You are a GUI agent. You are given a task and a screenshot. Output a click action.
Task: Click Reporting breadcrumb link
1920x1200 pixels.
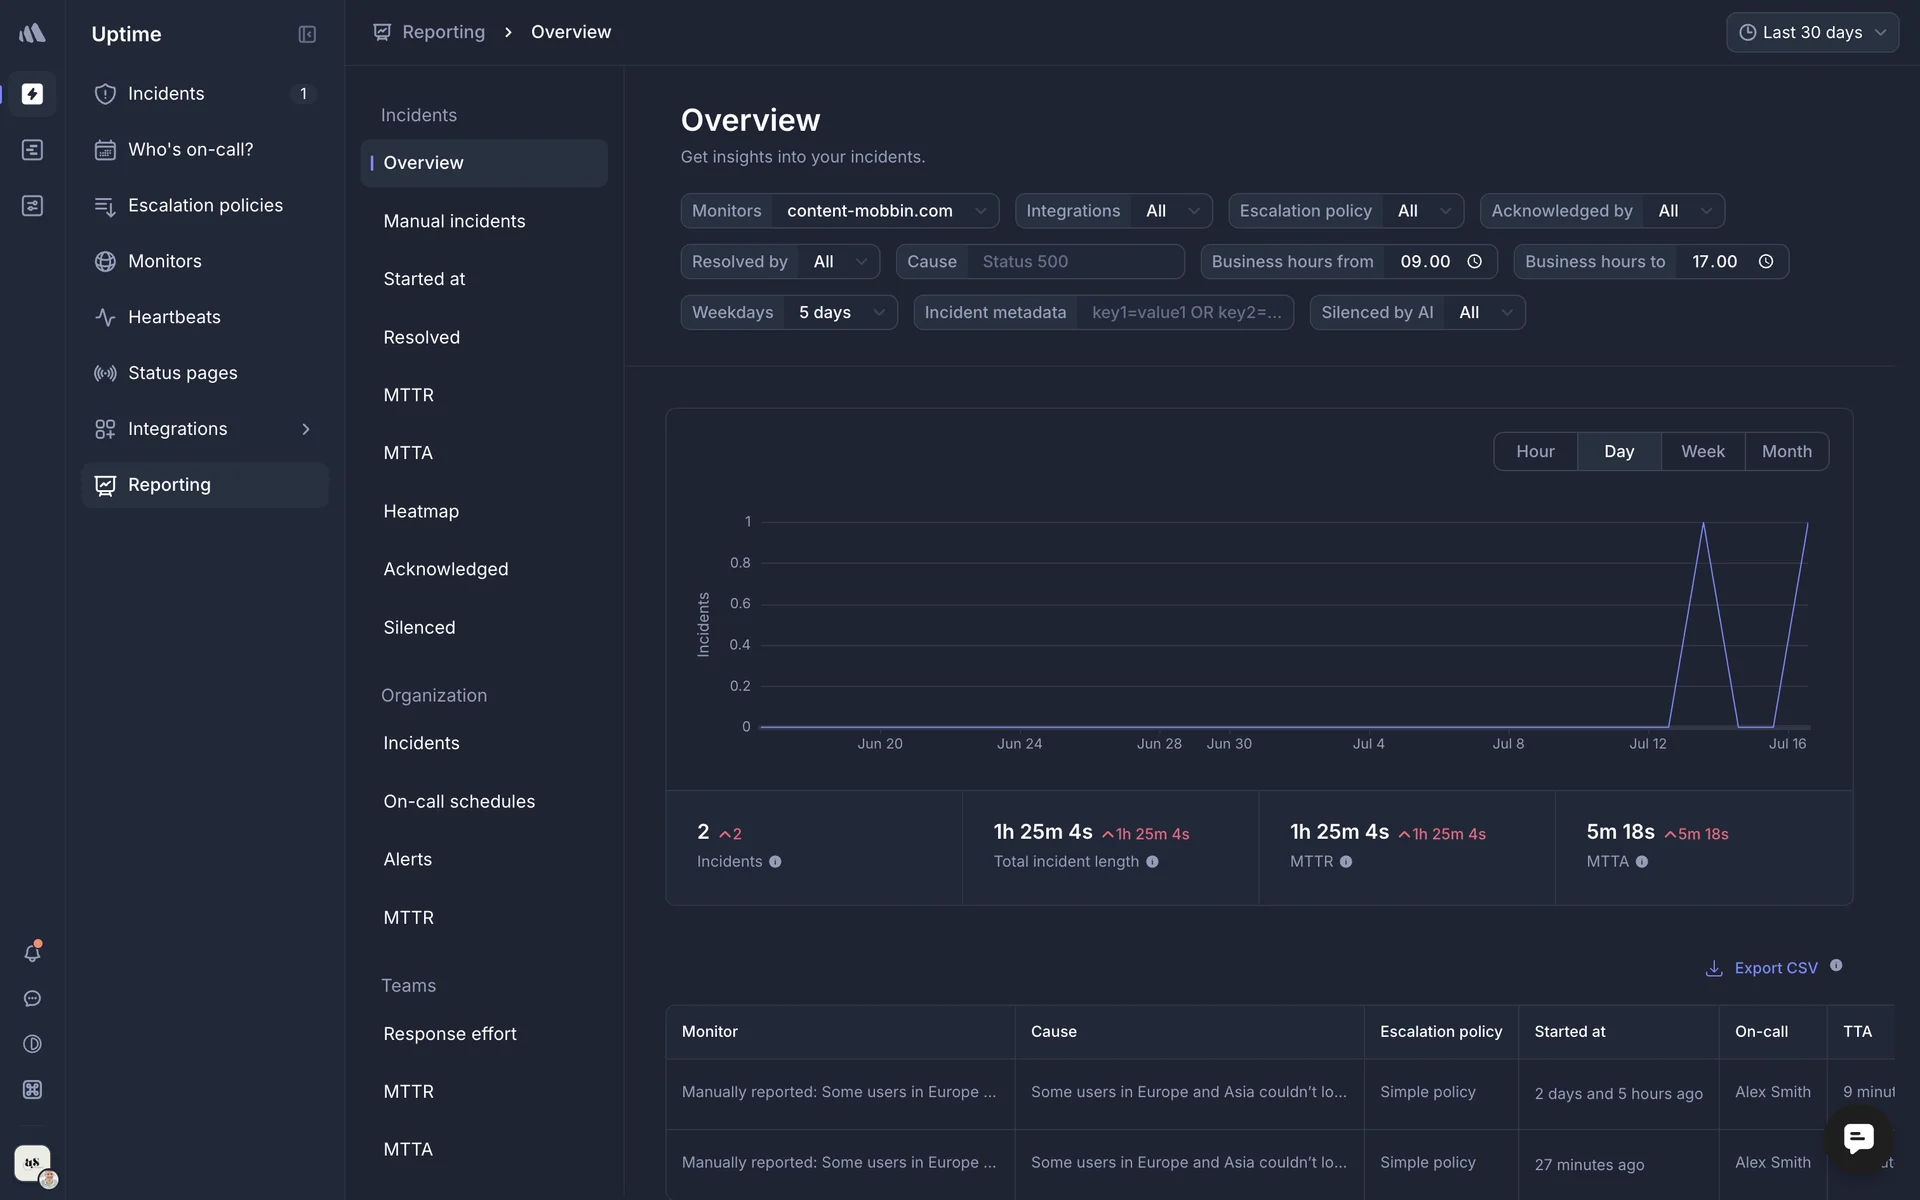(443, 32)
